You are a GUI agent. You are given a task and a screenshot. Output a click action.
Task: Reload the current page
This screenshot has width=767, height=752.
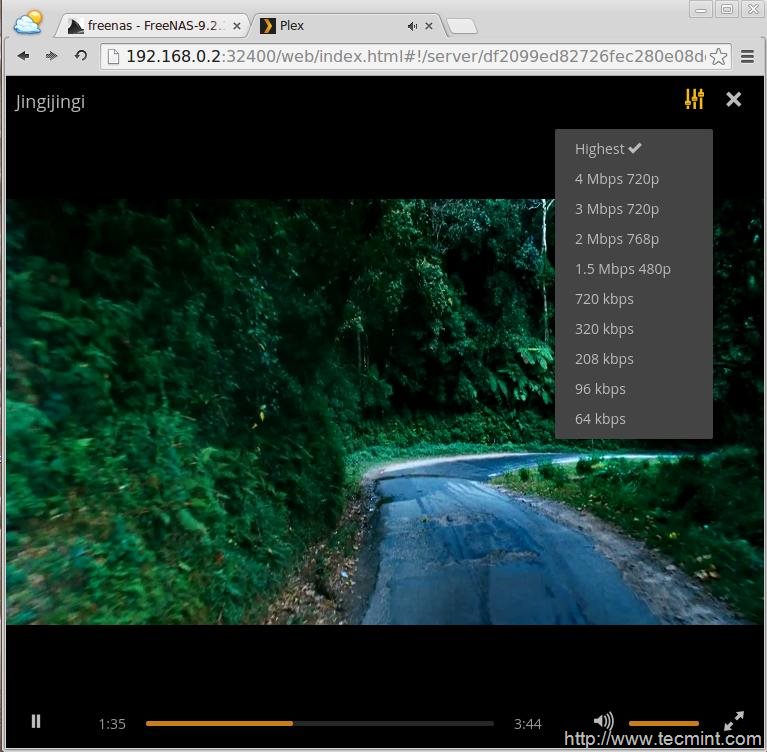(80, 57)
